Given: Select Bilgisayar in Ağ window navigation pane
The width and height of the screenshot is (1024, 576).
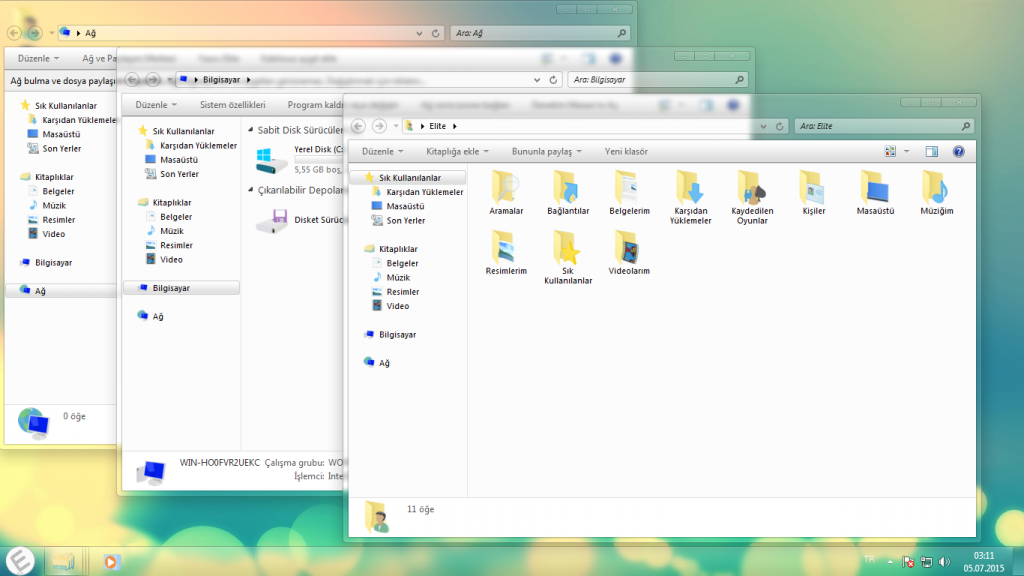Looking at the screenshot, I should tap(53, 263).
